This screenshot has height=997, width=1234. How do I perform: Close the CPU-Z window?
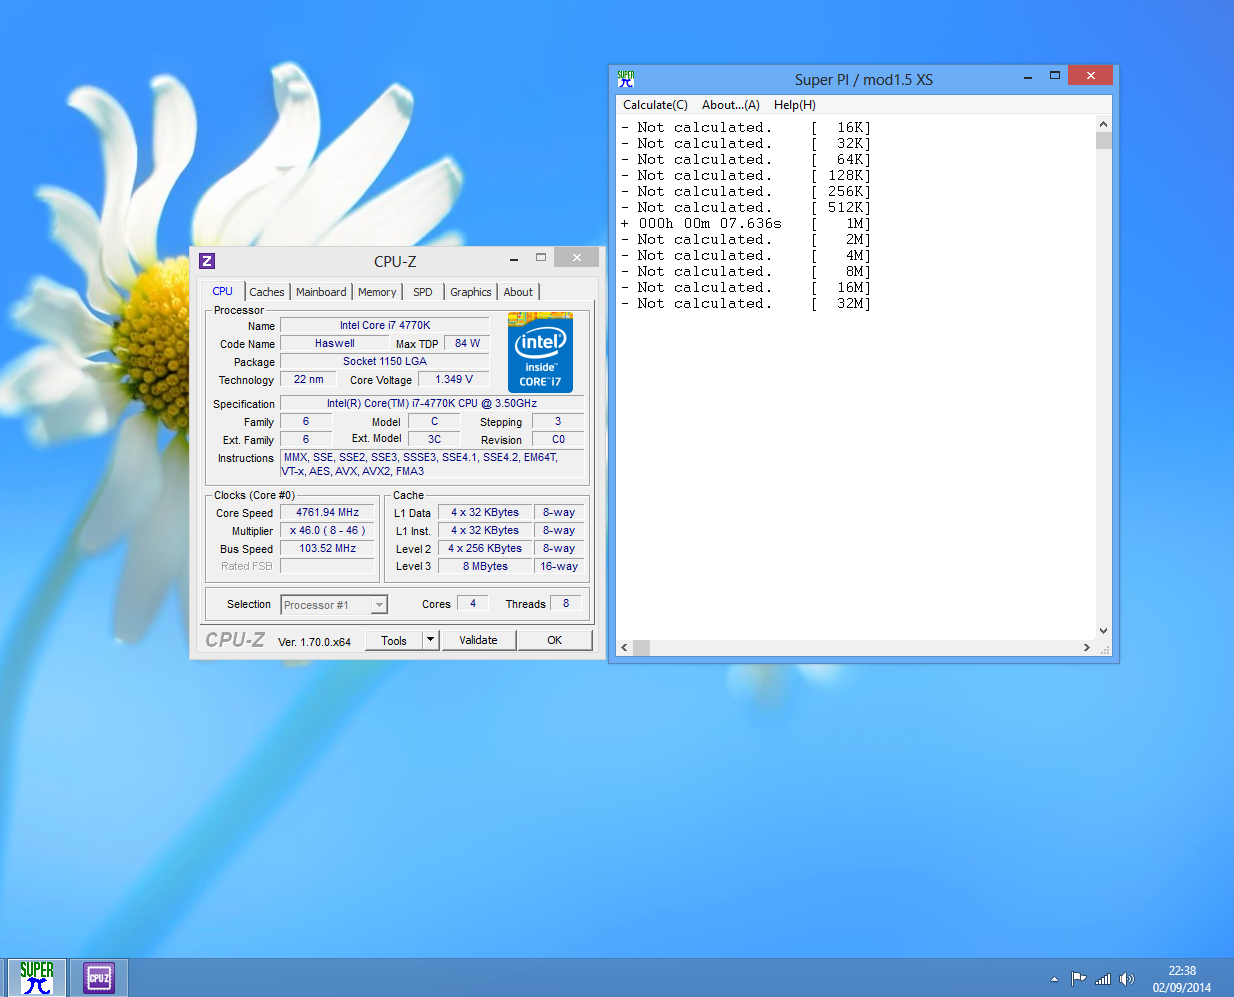(577, 258)
